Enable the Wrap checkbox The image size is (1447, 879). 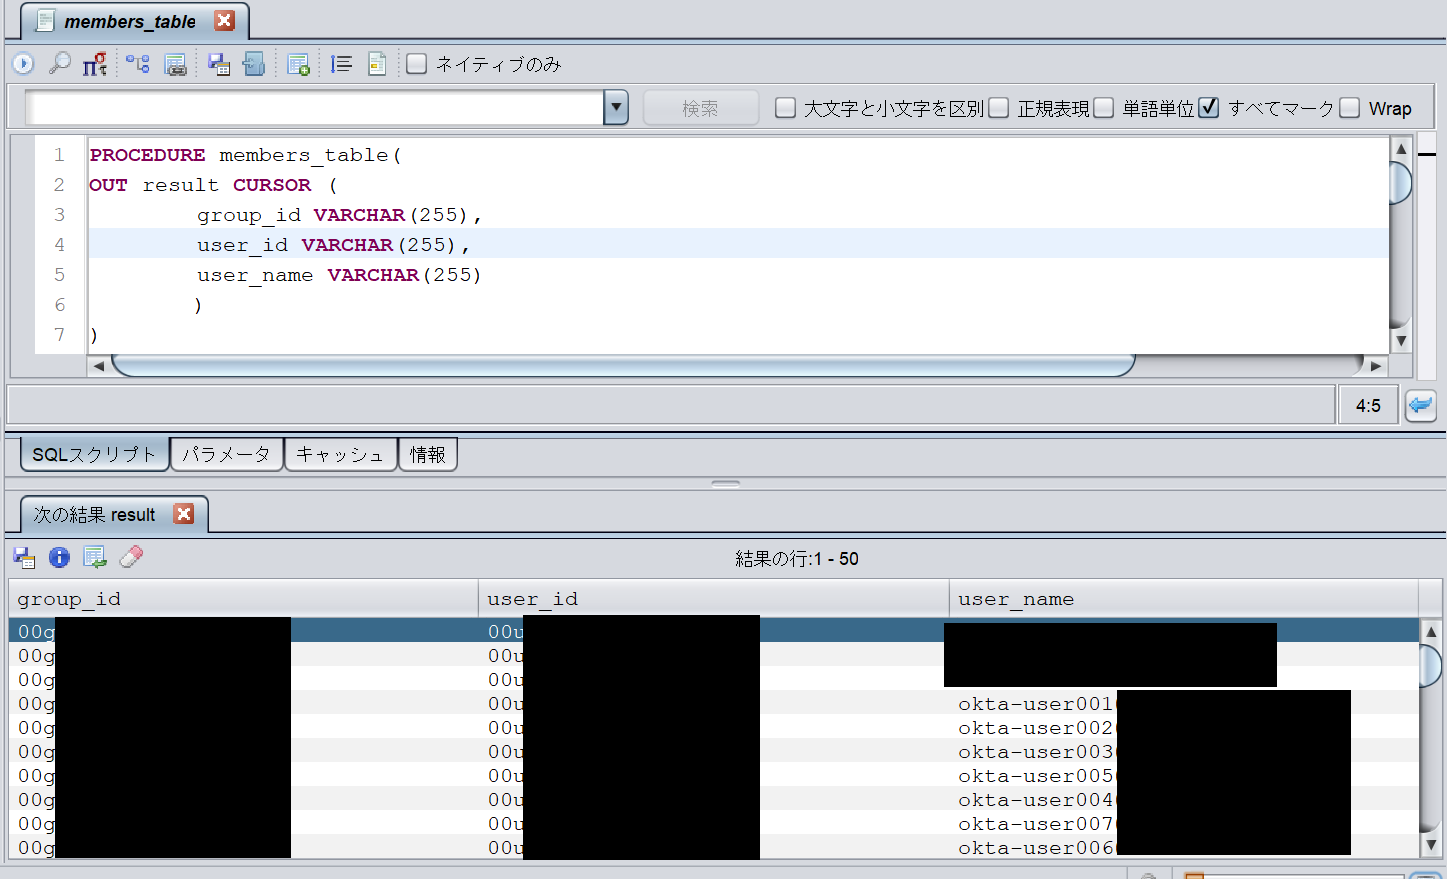coord(1350,108)
